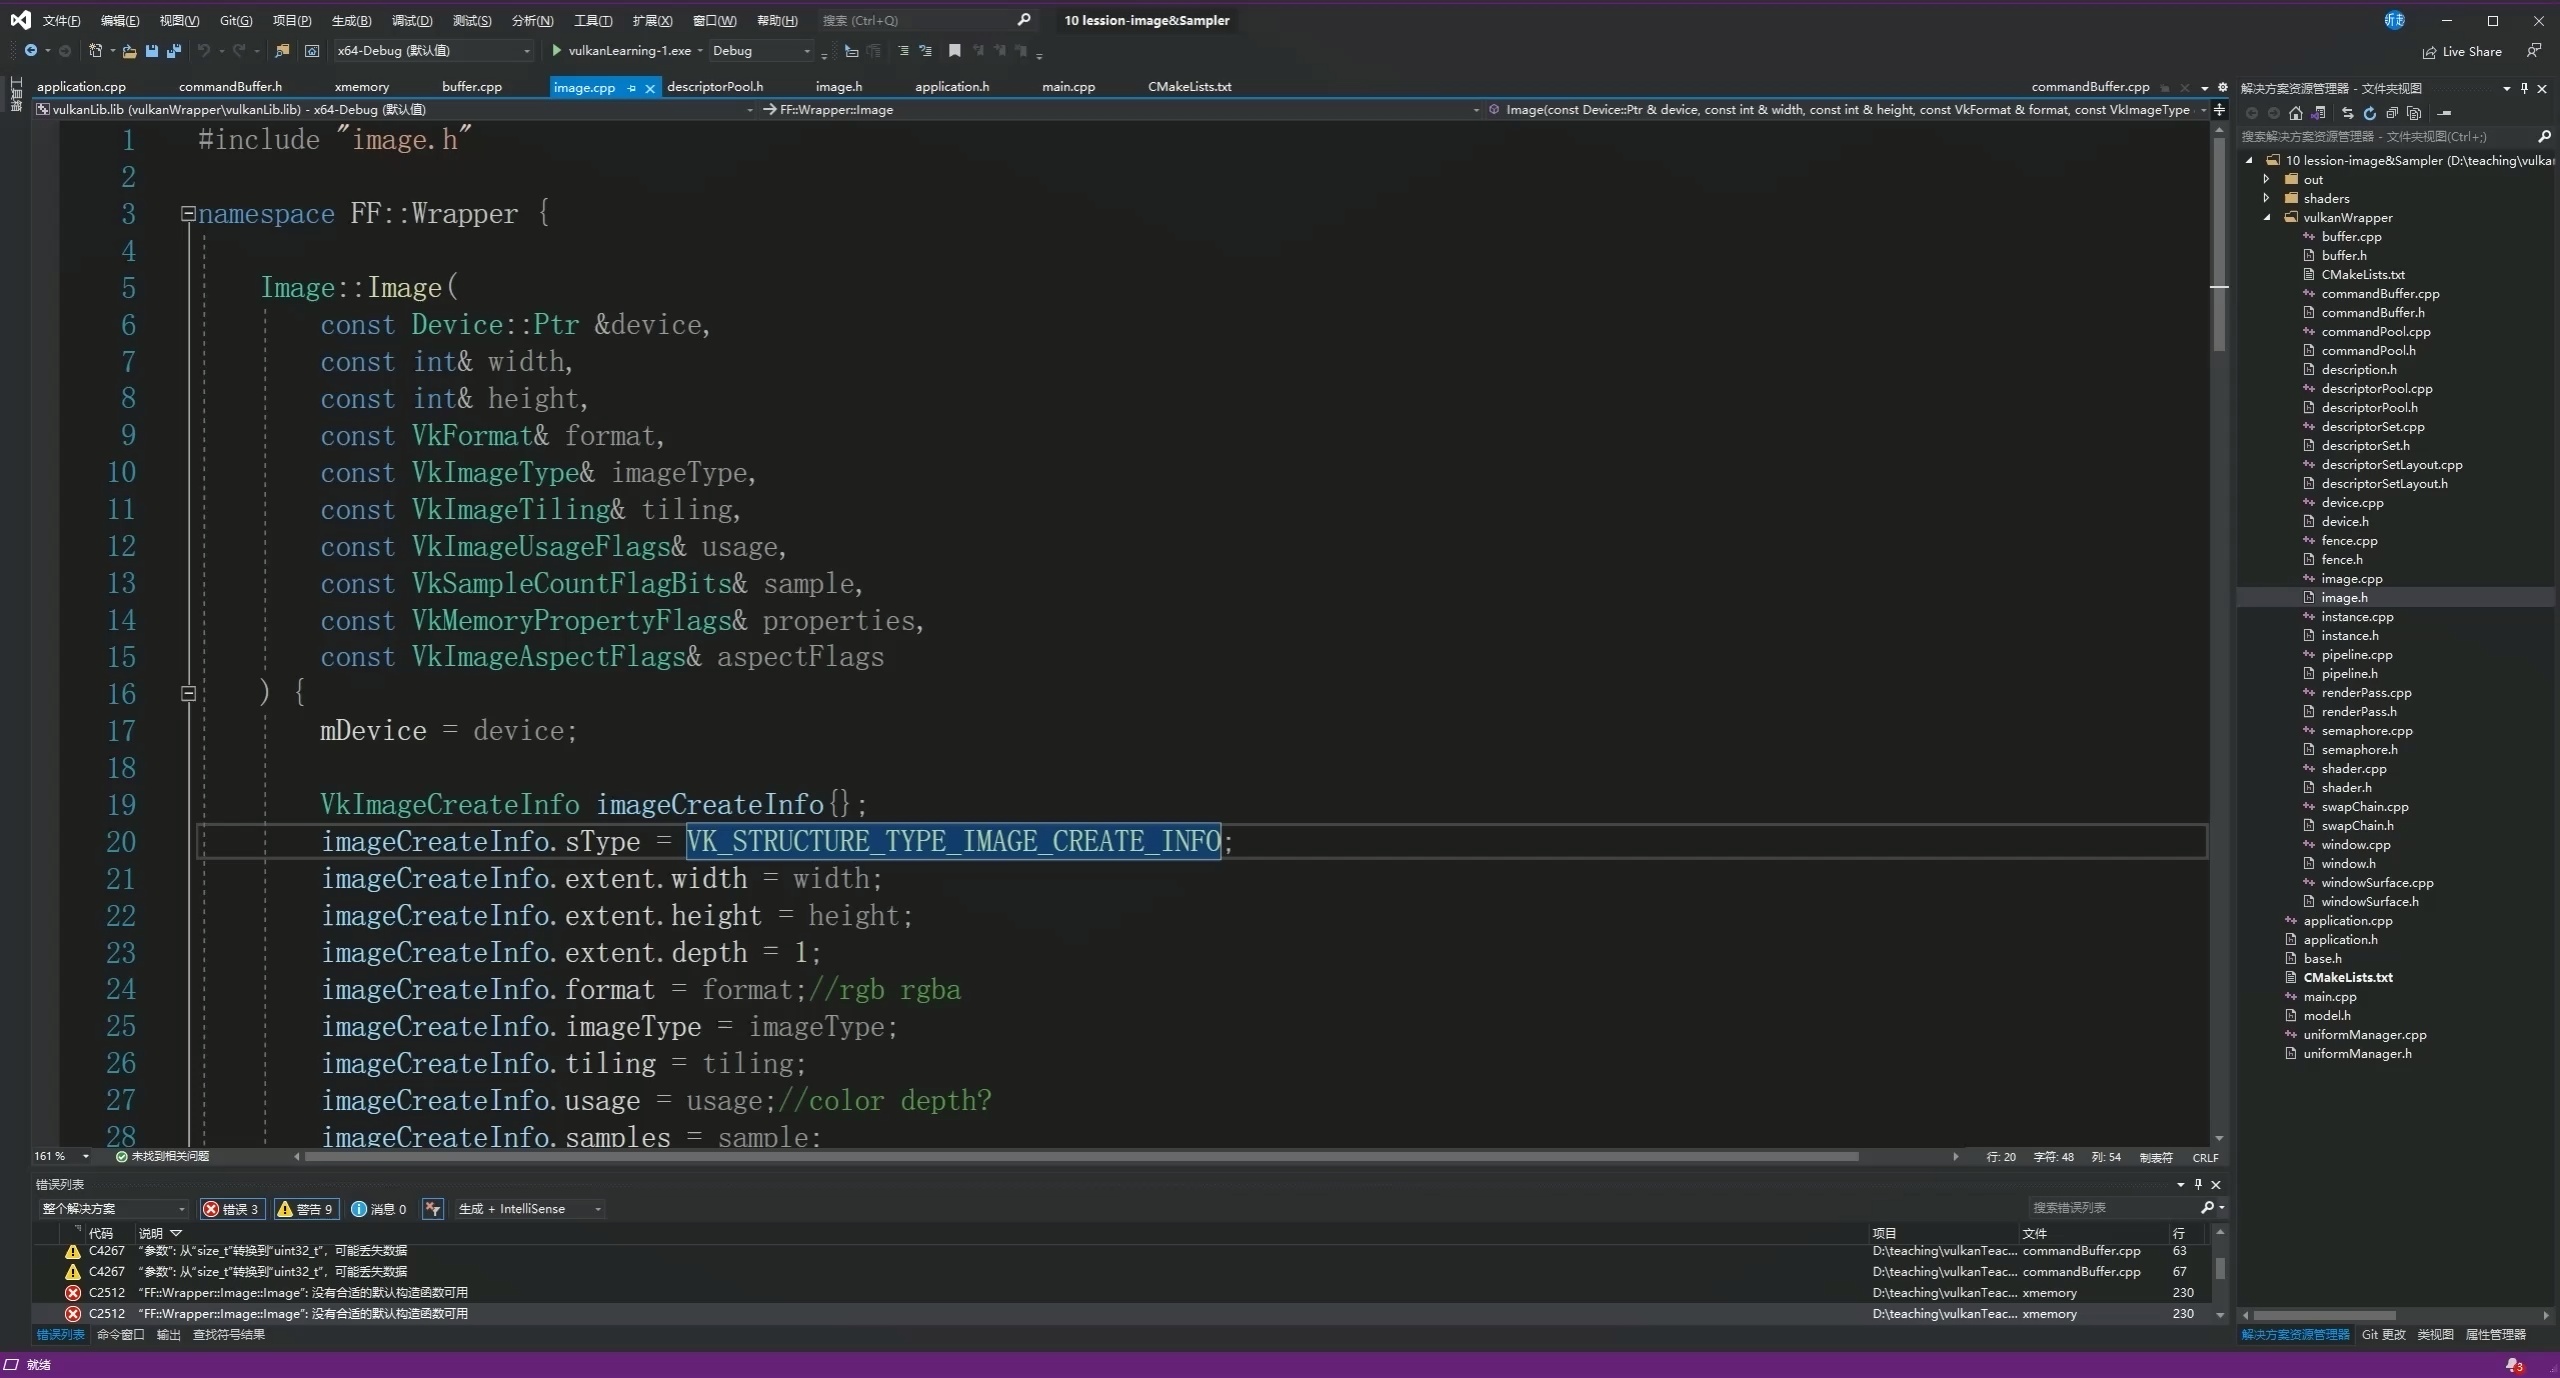Open the 调试(D) menu
This screenshot has width=2560, height=1378.
412,20
